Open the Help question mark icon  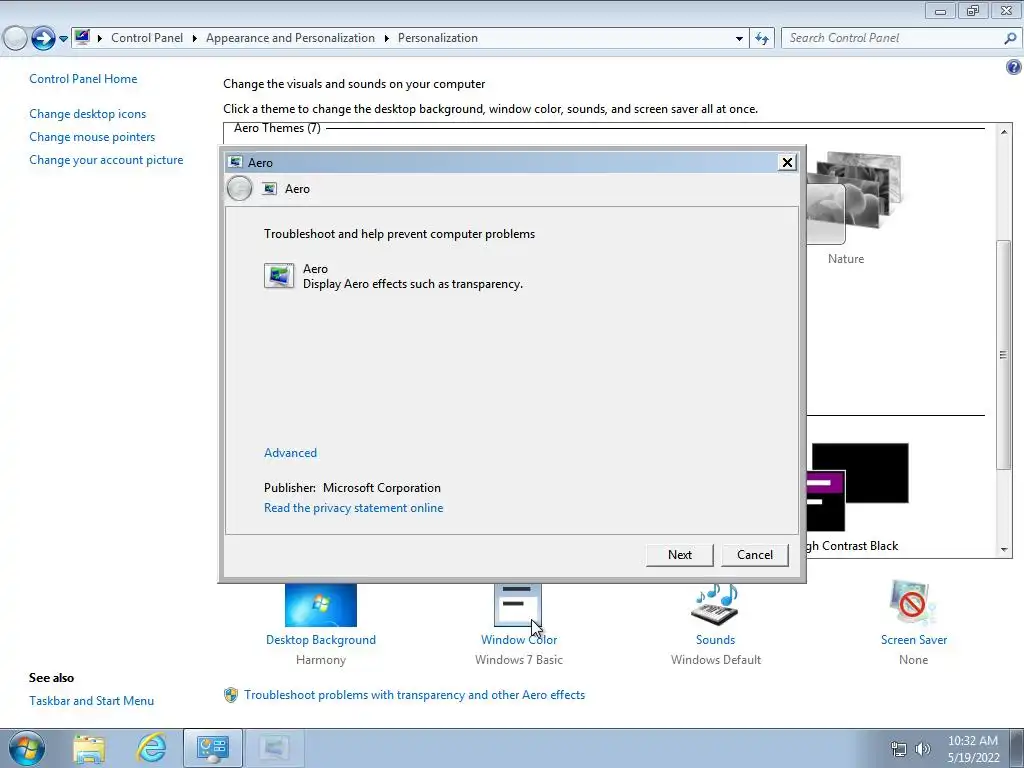click(x=1014, y=67)
